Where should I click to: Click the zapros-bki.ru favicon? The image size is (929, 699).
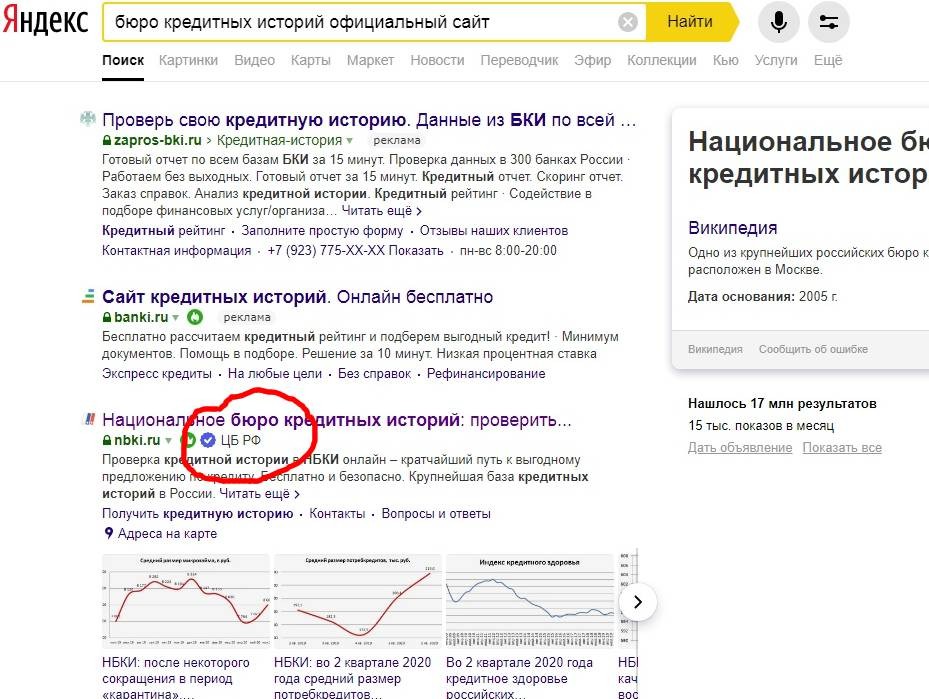[88, 119]
